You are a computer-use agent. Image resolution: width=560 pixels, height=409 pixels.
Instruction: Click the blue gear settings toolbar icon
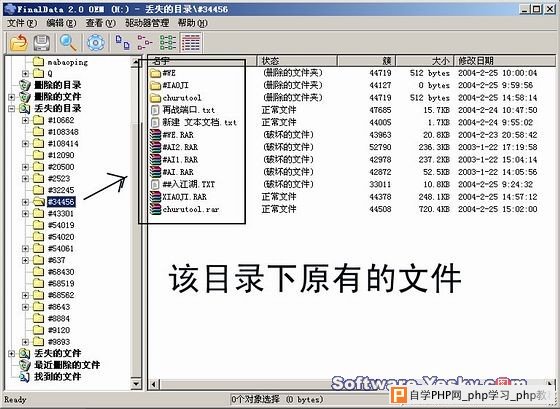[x=96, y=42]
